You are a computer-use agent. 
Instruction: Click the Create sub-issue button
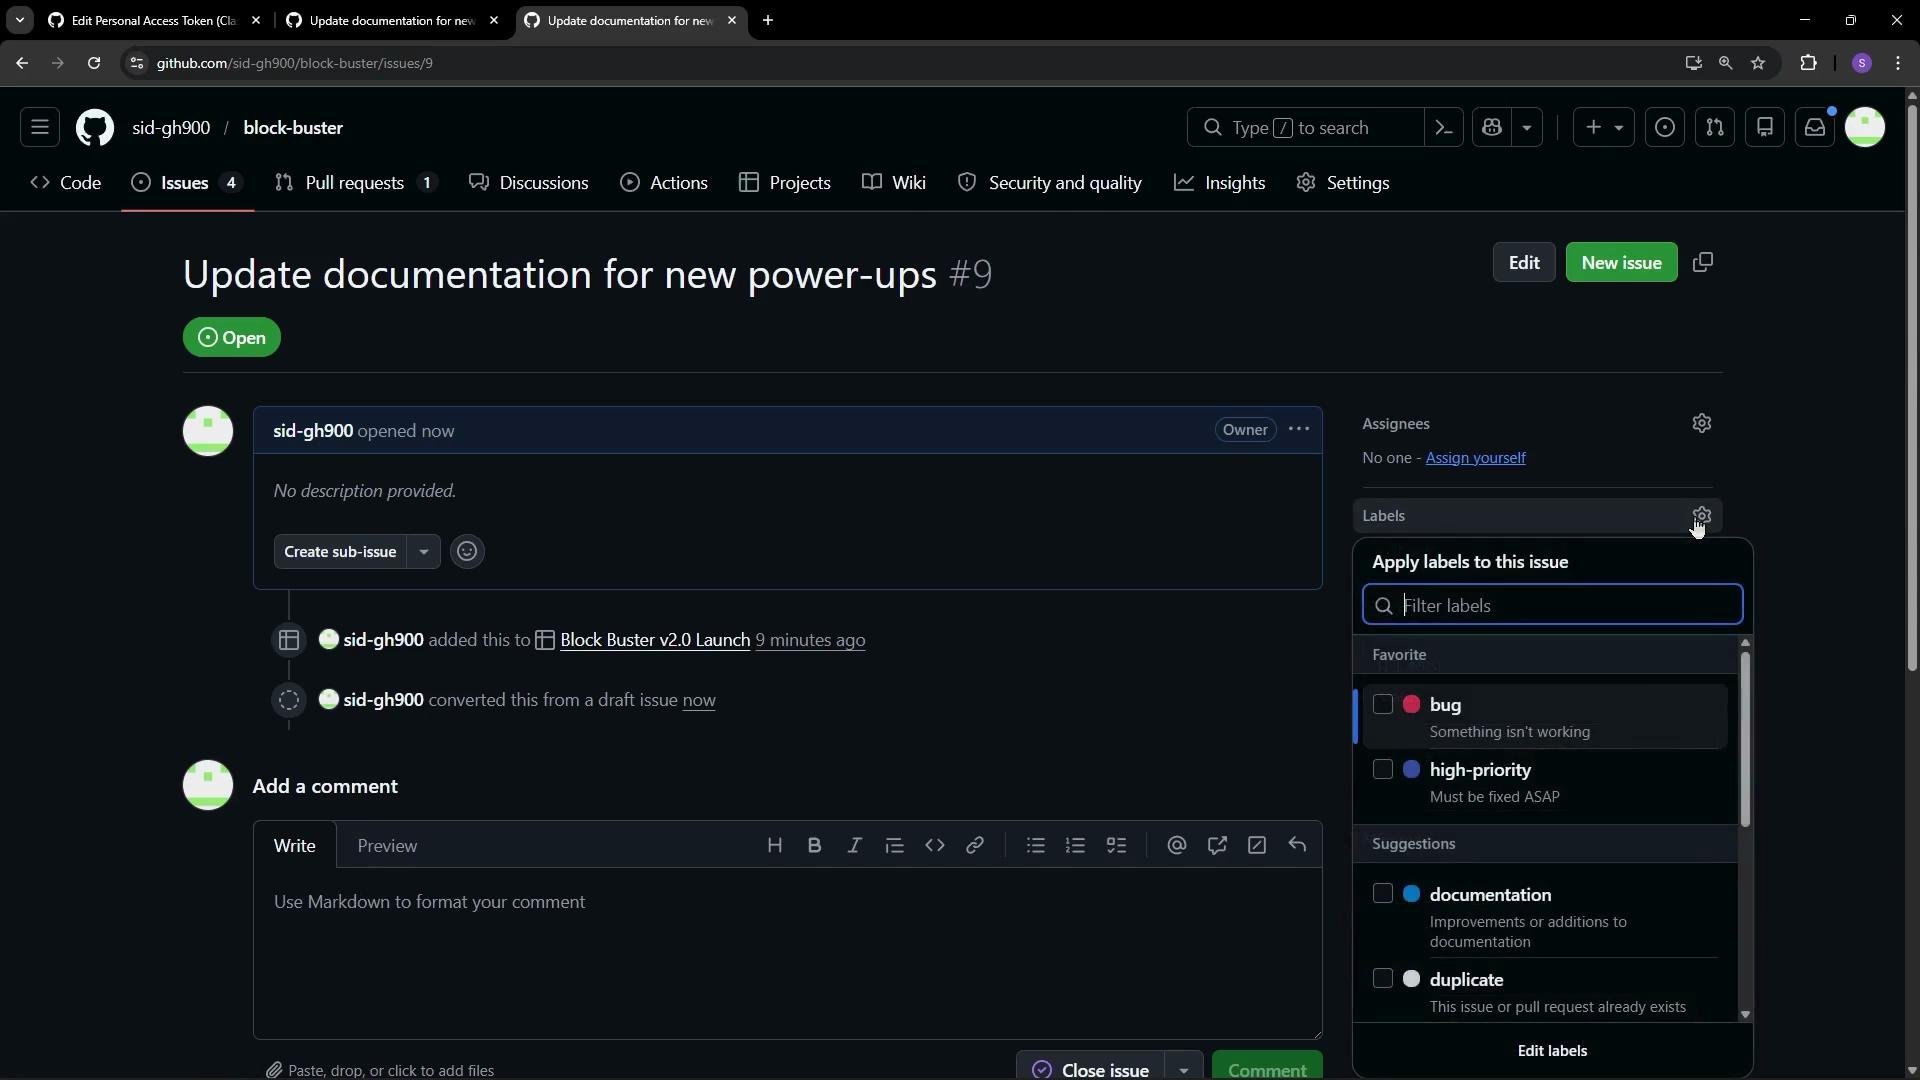point(340,552)
